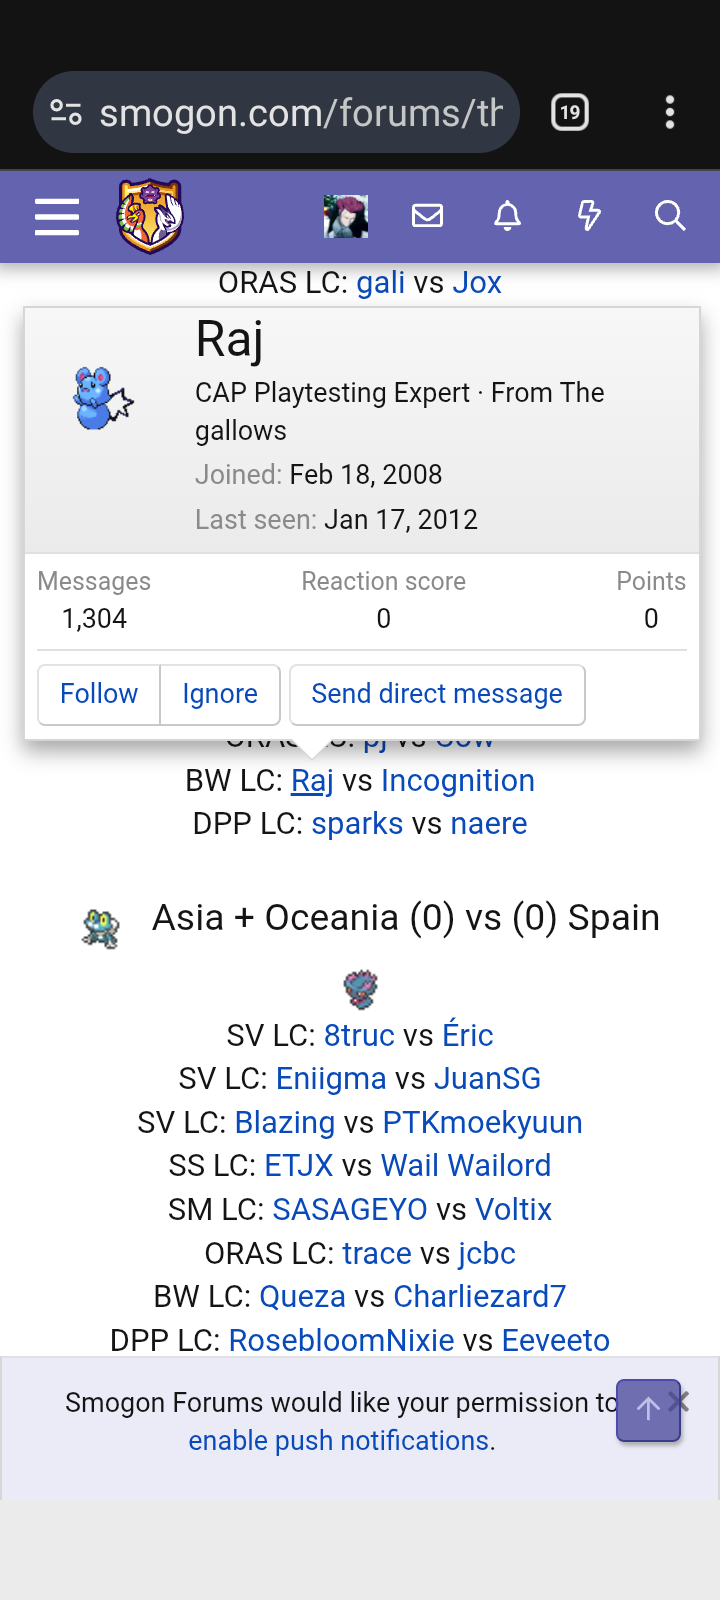This screenshot has width=720, height=1600.
Task: Open the inbox envelope icon
Action: click(x=427, y=216)
